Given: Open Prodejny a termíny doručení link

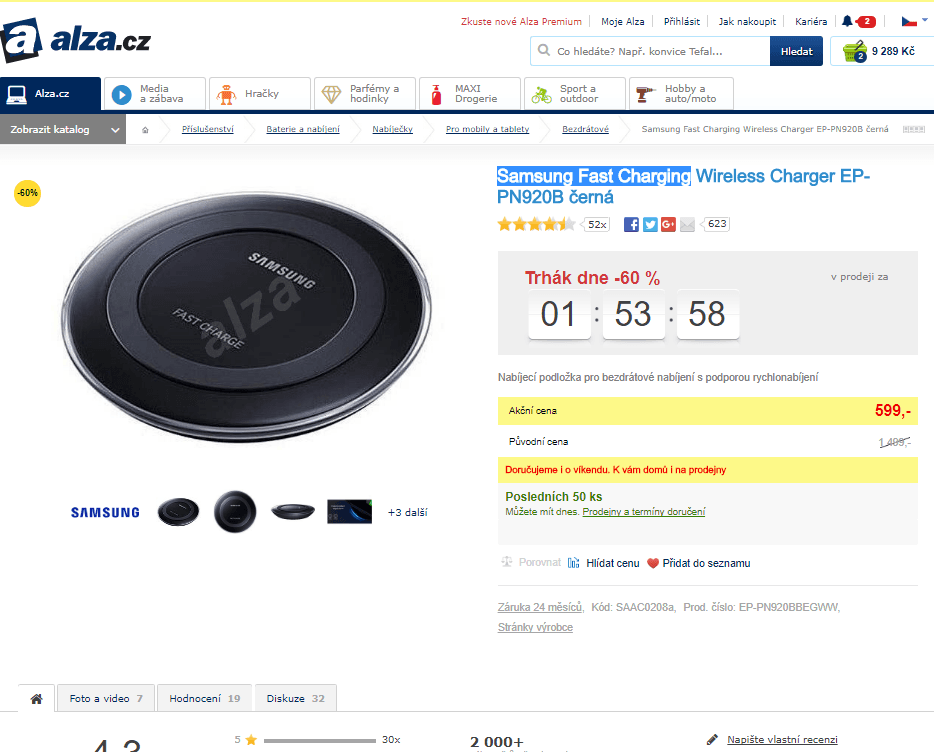Looking at the screenshot, I should pos(644,512).
